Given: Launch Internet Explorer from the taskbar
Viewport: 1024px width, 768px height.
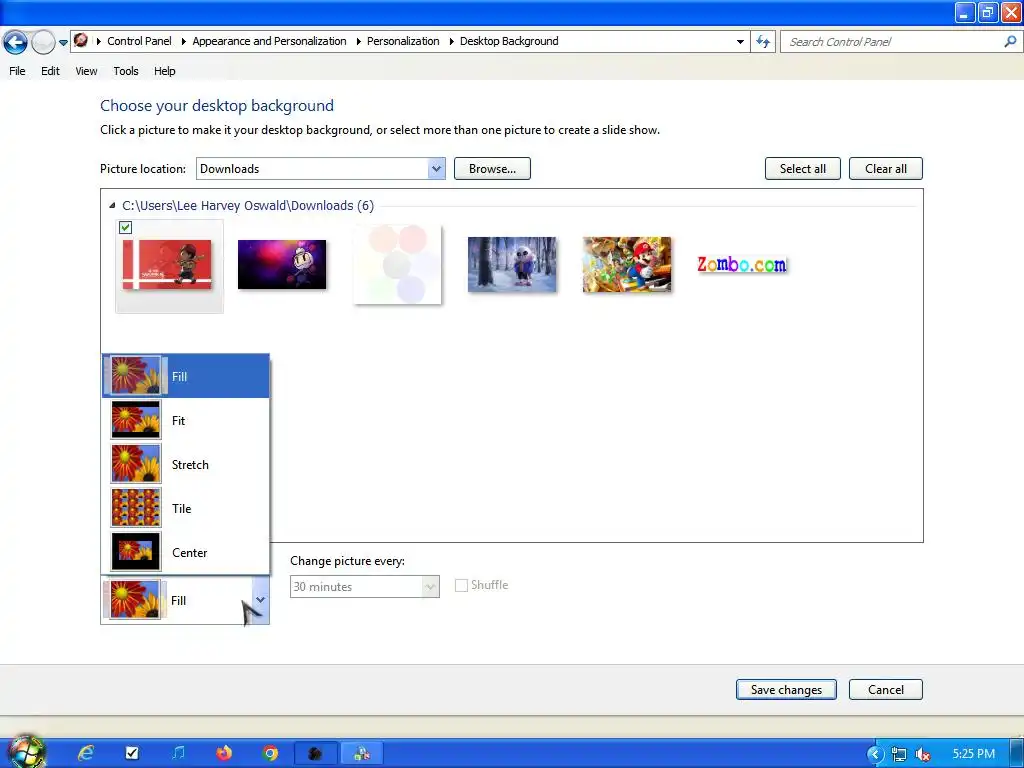Looking at the screenshot, I should coord(86,753).
